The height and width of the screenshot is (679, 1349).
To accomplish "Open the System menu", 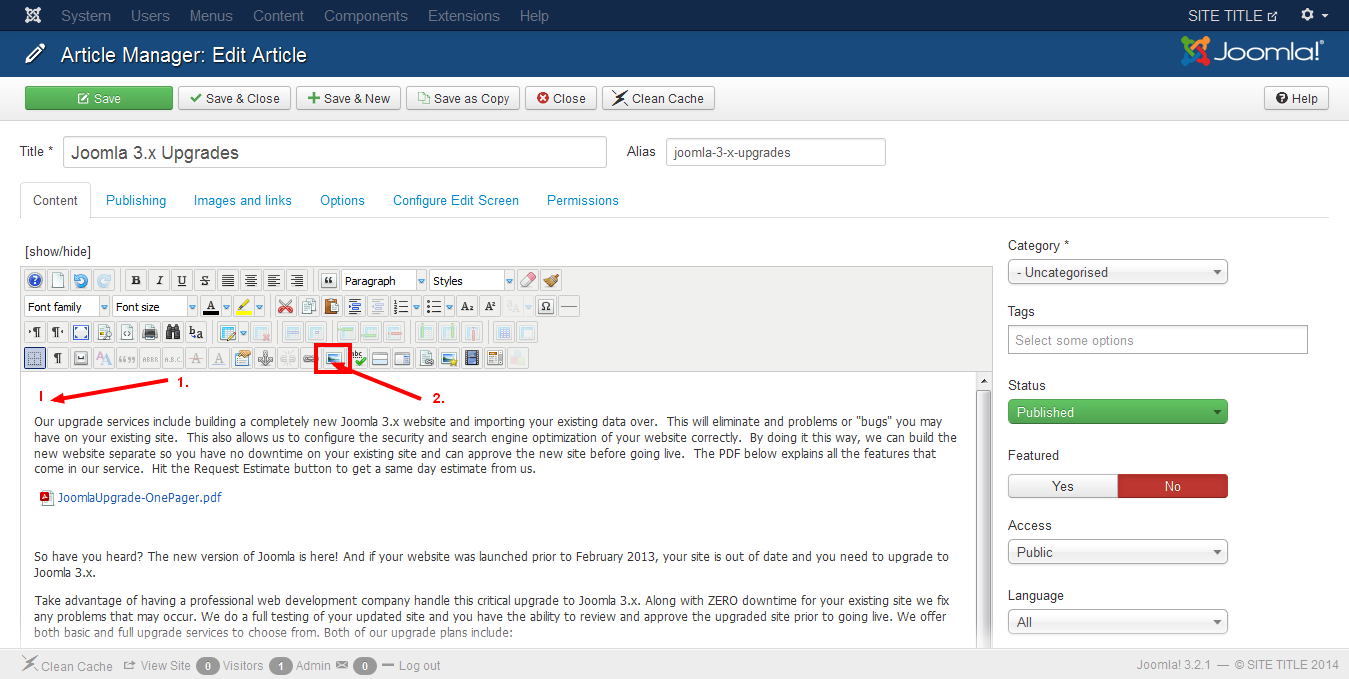I will (86, 16).
